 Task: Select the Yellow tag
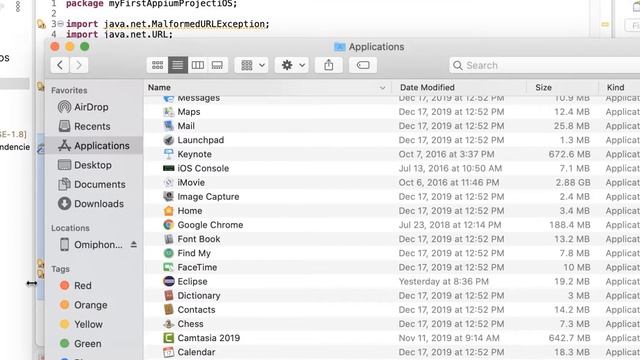pyautogui.click(x=81, y=324)
